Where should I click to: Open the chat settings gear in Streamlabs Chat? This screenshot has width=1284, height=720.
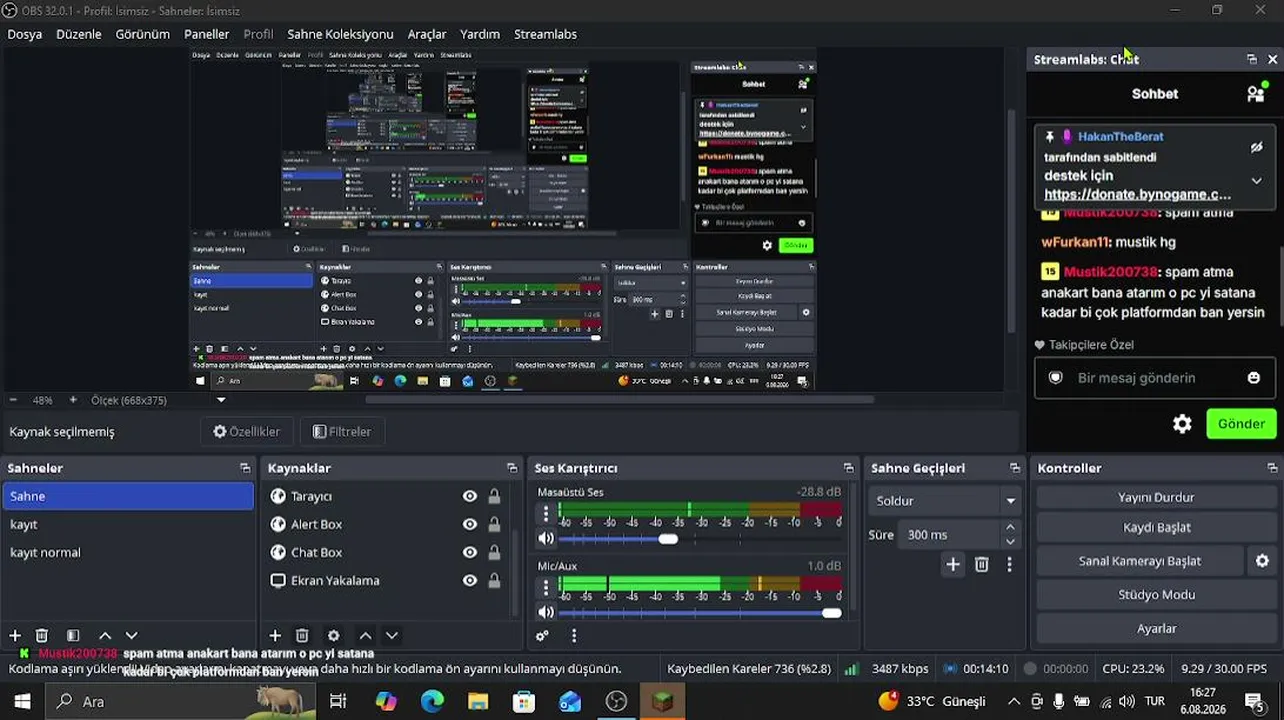pyautogui.click(x=1182, y=424)
